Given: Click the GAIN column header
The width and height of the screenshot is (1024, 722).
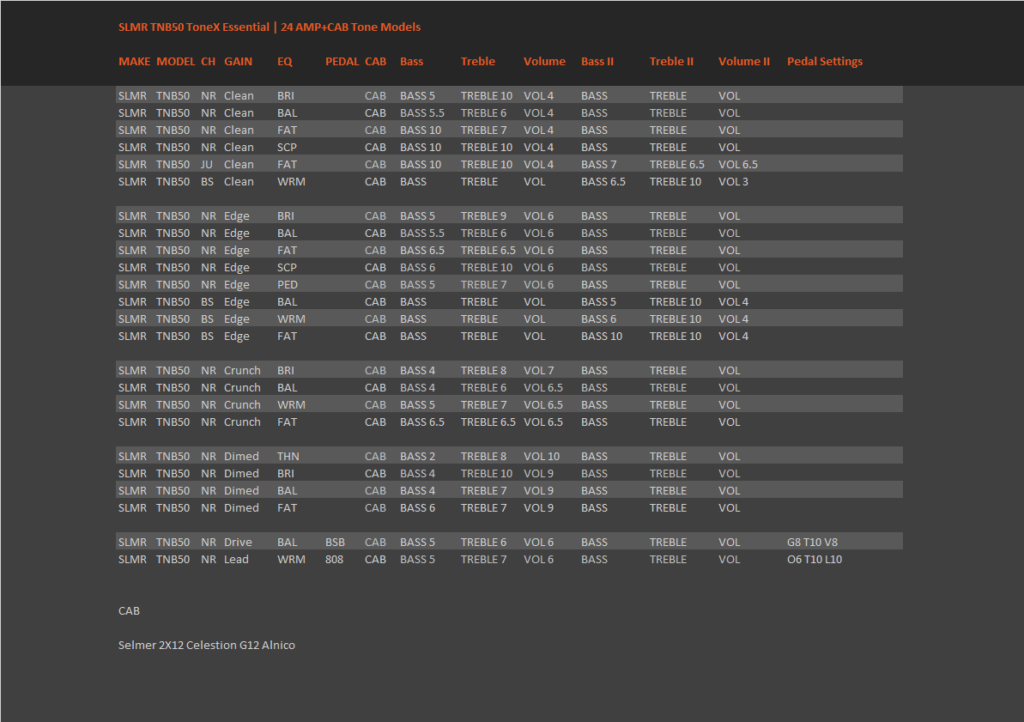Looking at the screenshot, I should tap(238, 61).
